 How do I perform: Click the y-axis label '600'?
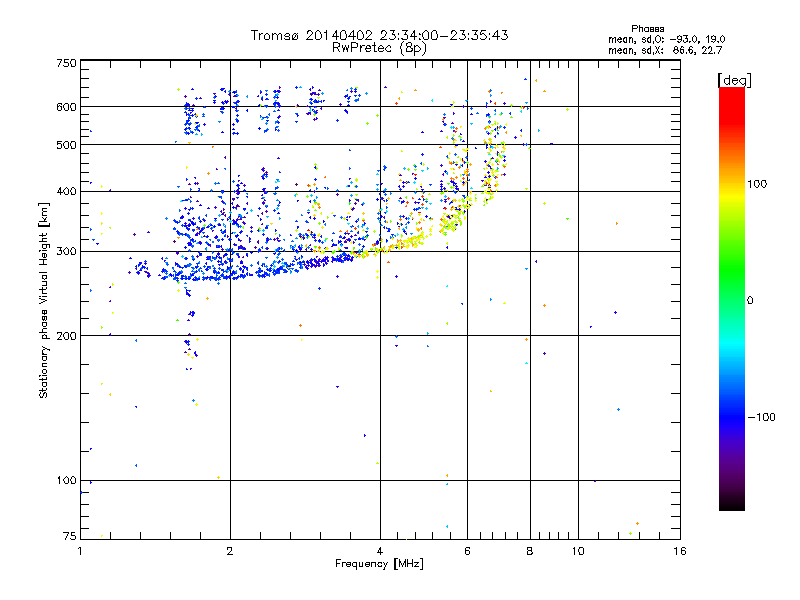click(x=66, y=107)
